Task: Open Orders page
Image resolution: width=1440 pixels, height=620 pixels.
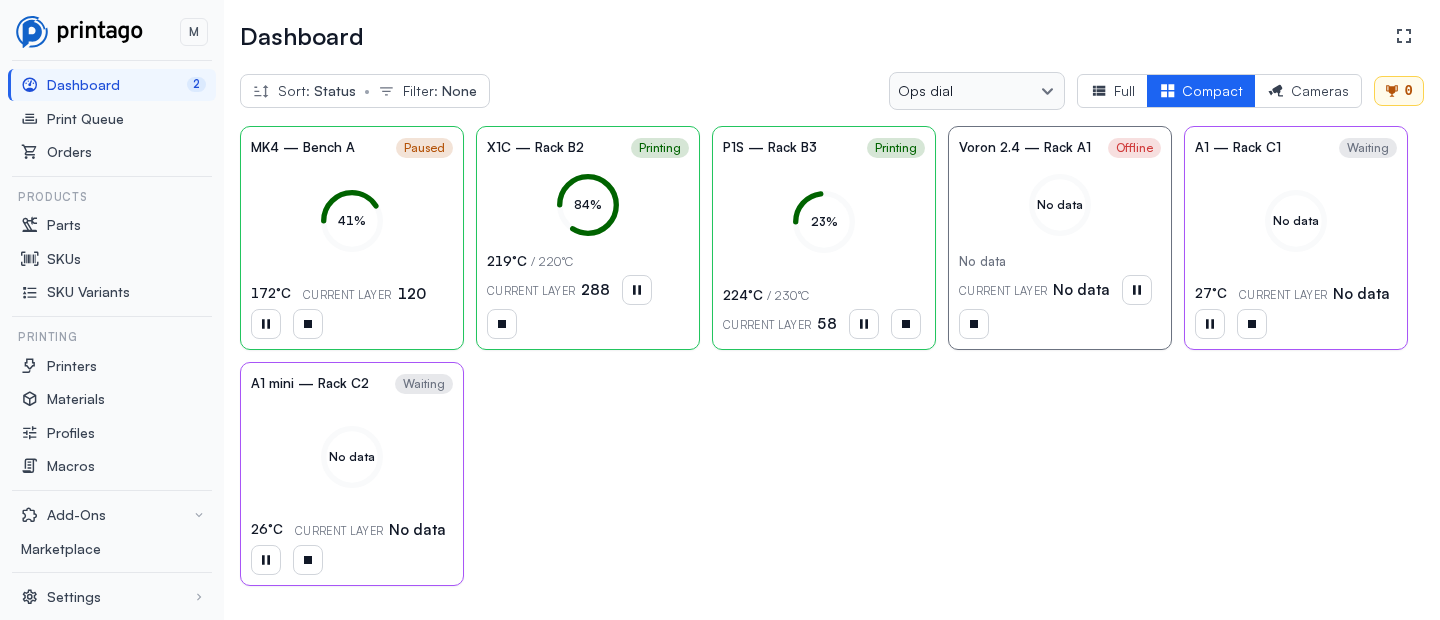Action: pos(112,152)
